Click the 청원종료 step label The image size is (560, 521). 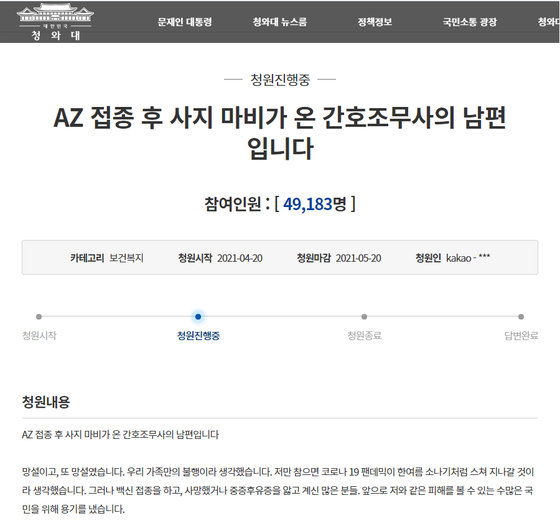coord(365,336)
